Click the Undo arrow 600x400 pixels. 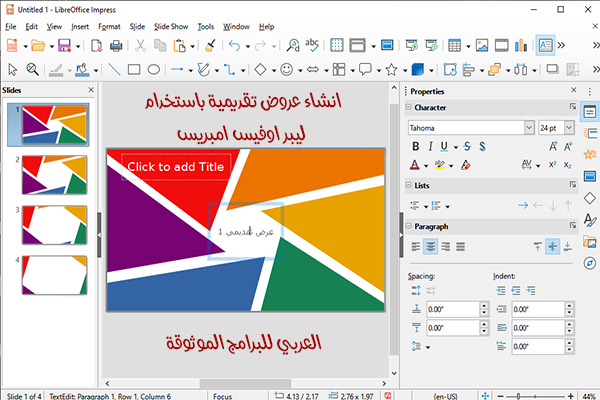pos(234,46)
